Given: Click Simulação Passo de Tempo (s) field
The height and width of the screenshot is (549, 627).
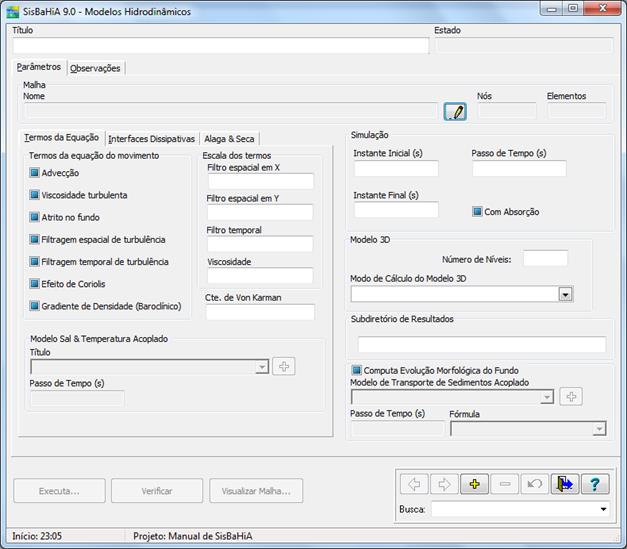Looking at the screenshot, I should click(x=519, y=168).
